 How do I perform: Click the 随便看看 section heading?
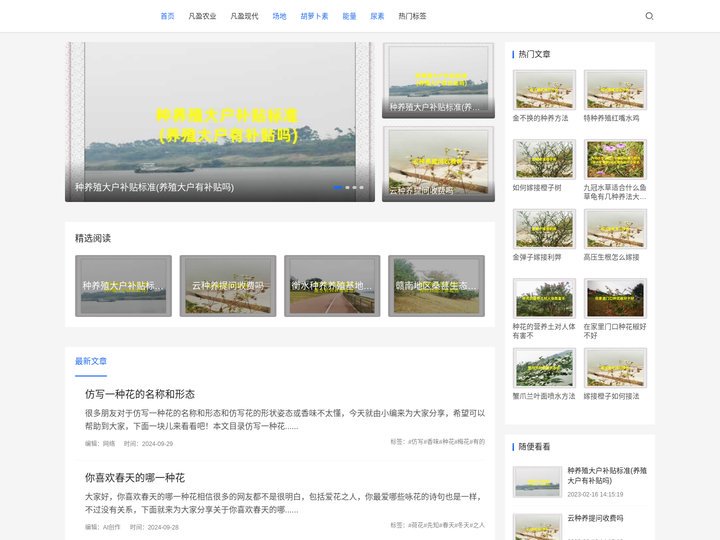pos(534,446)
